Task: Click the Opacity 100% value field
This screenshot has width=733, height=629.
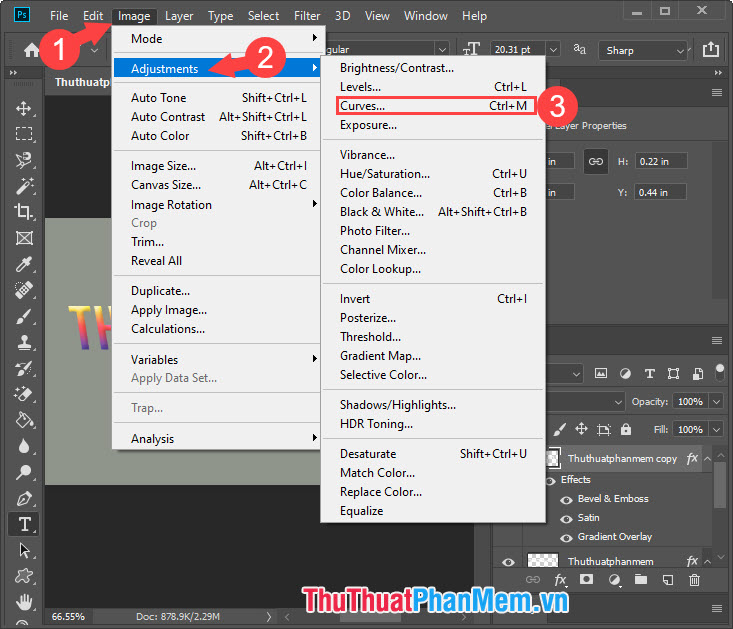Action: tap(690, 401)
